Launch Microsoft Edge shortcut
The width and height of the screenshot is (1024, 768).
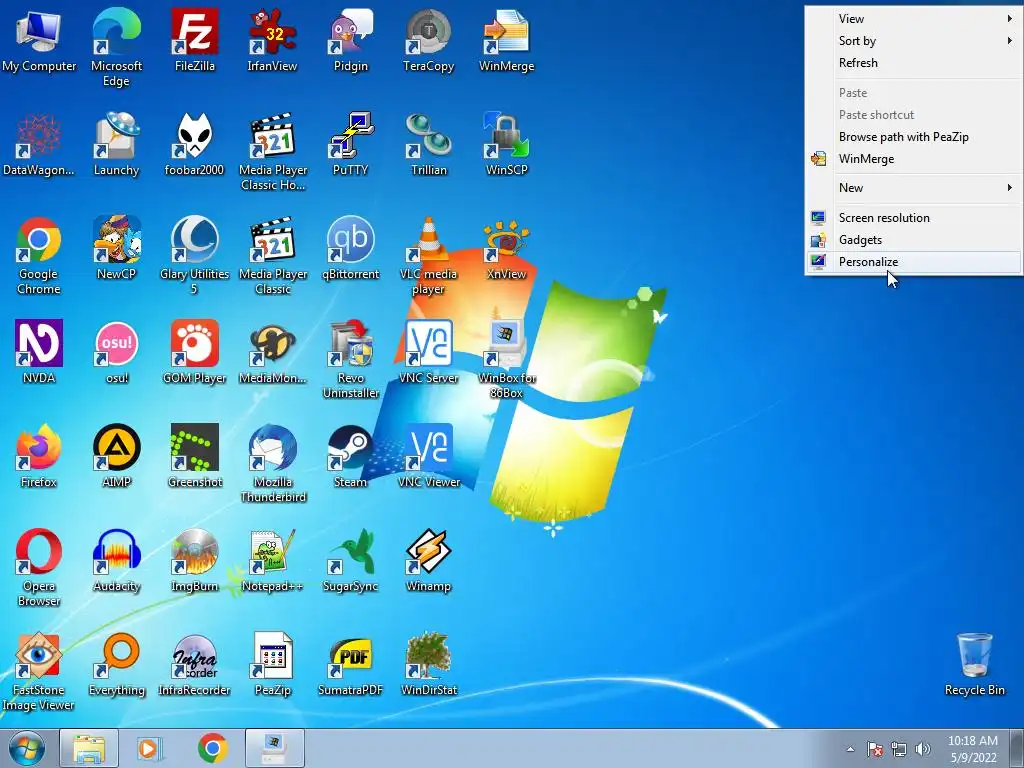[116, 47]
